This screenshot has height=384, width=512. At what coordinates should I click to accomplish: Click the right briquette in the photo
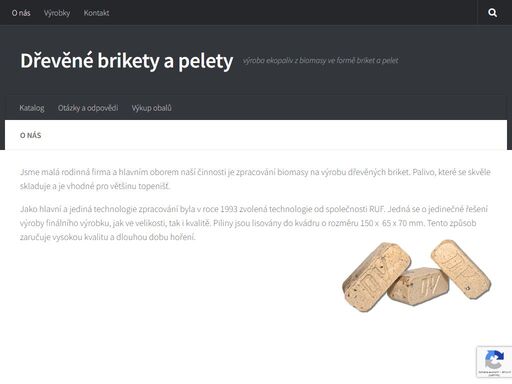point(461,269)
